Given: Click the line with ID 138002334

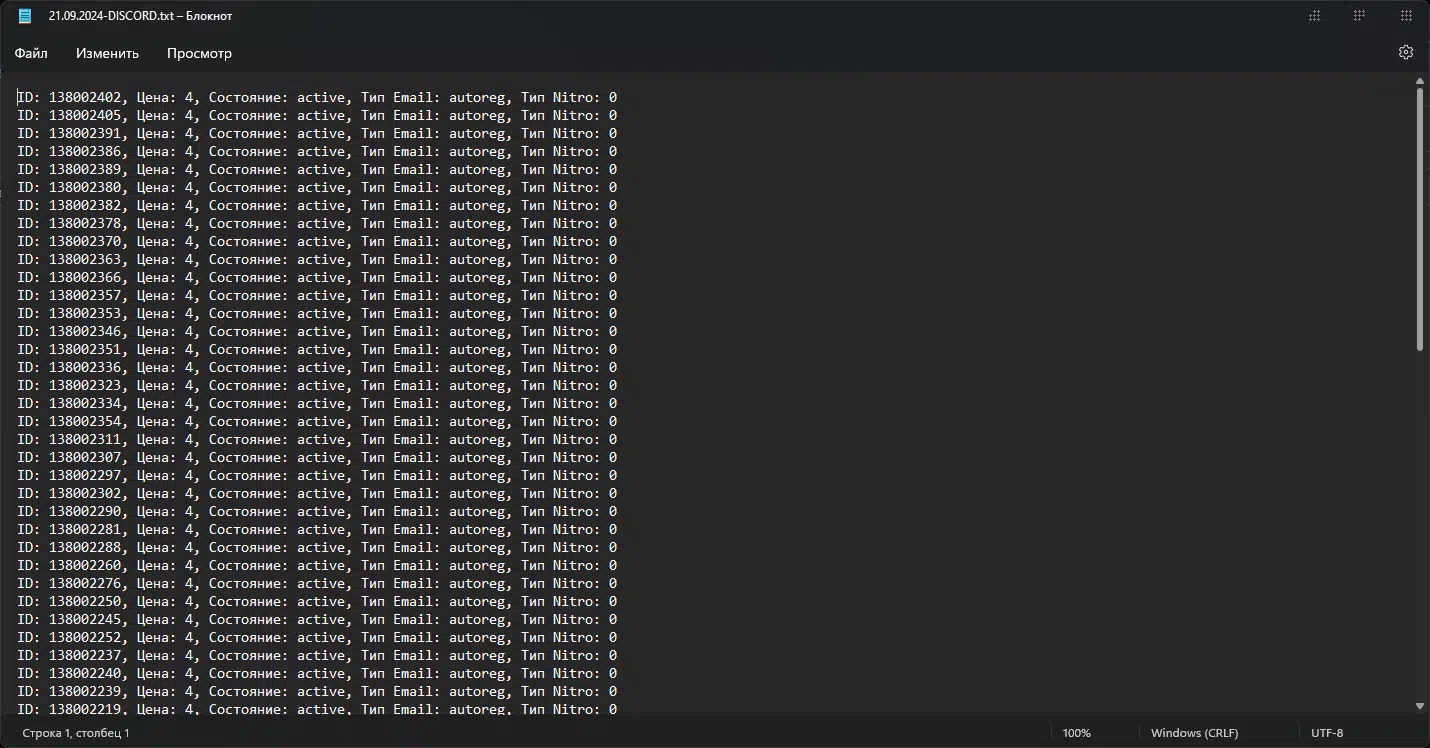Looking at the screenshot, I should point(317,403).
